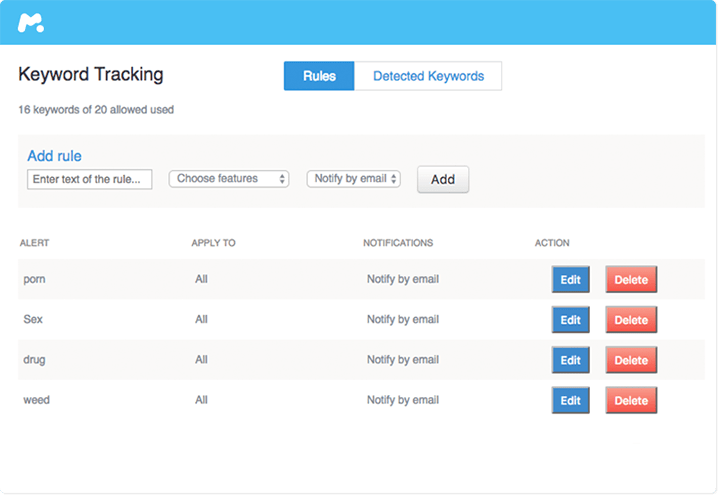Viewport: 718px width, 495px height.
Task: Edit the 'Sex' keyword rule
Action: click(571, 320)
